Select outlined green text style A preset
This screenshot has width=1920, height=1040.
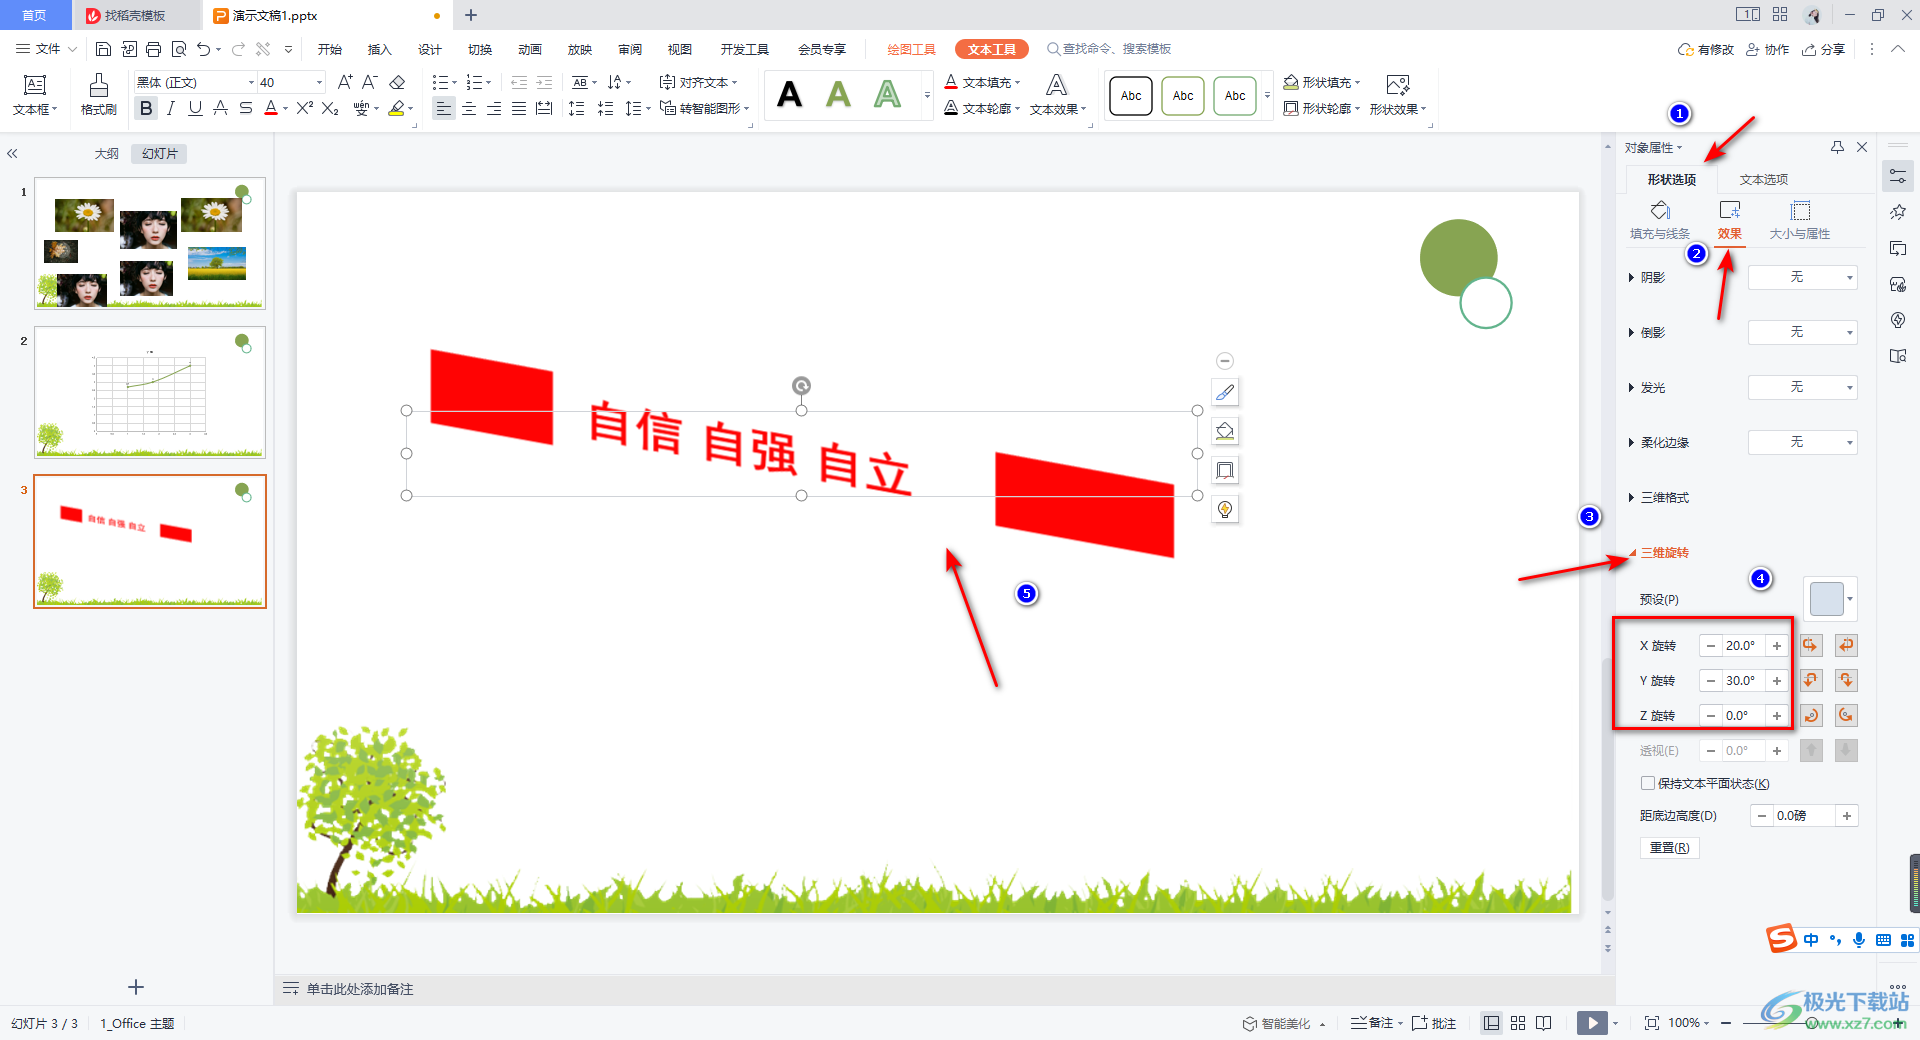click(x=887, y=95)
